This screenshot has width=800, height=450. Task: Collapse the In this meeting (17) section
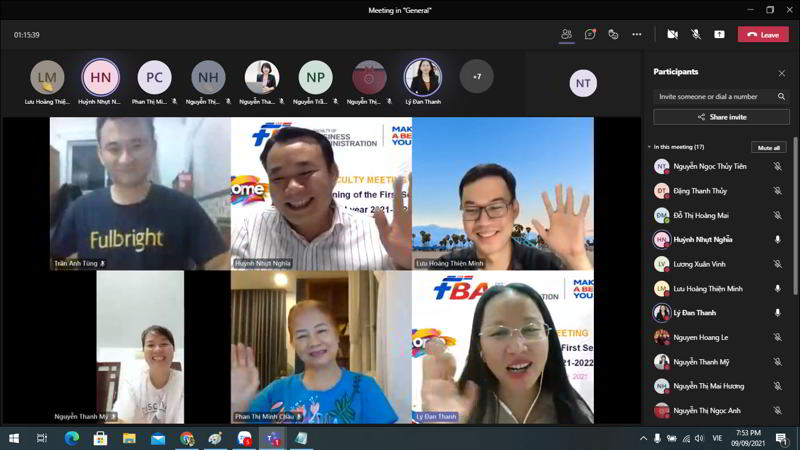pos(649,147)
